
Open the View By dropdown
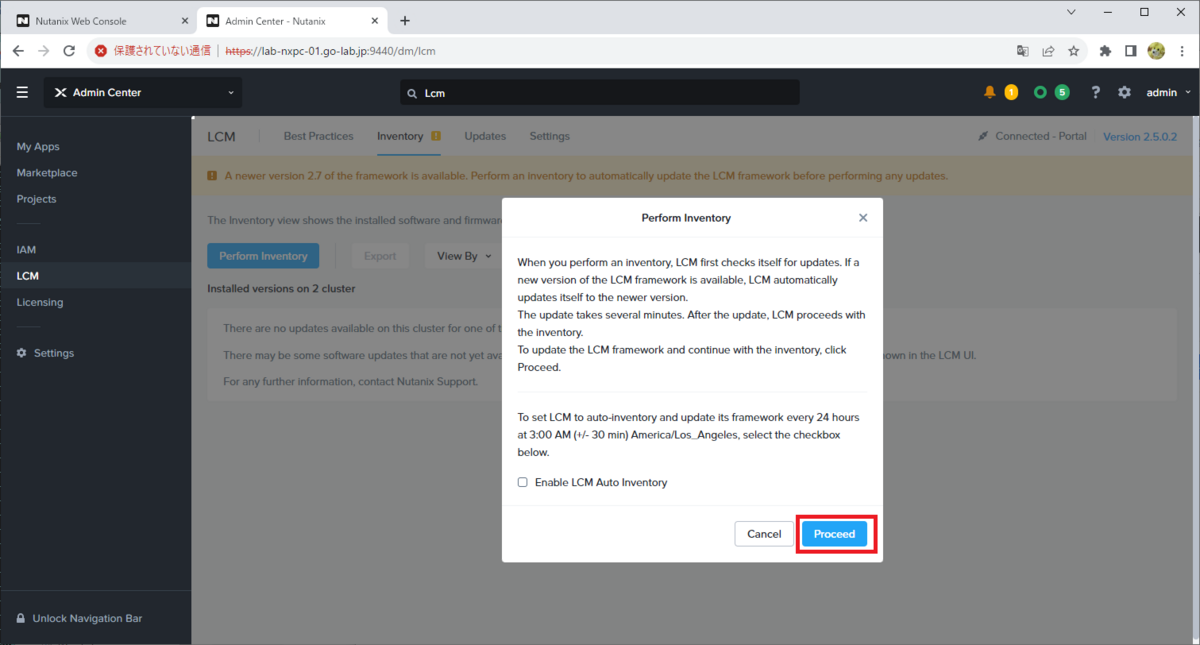pos(464,256)
